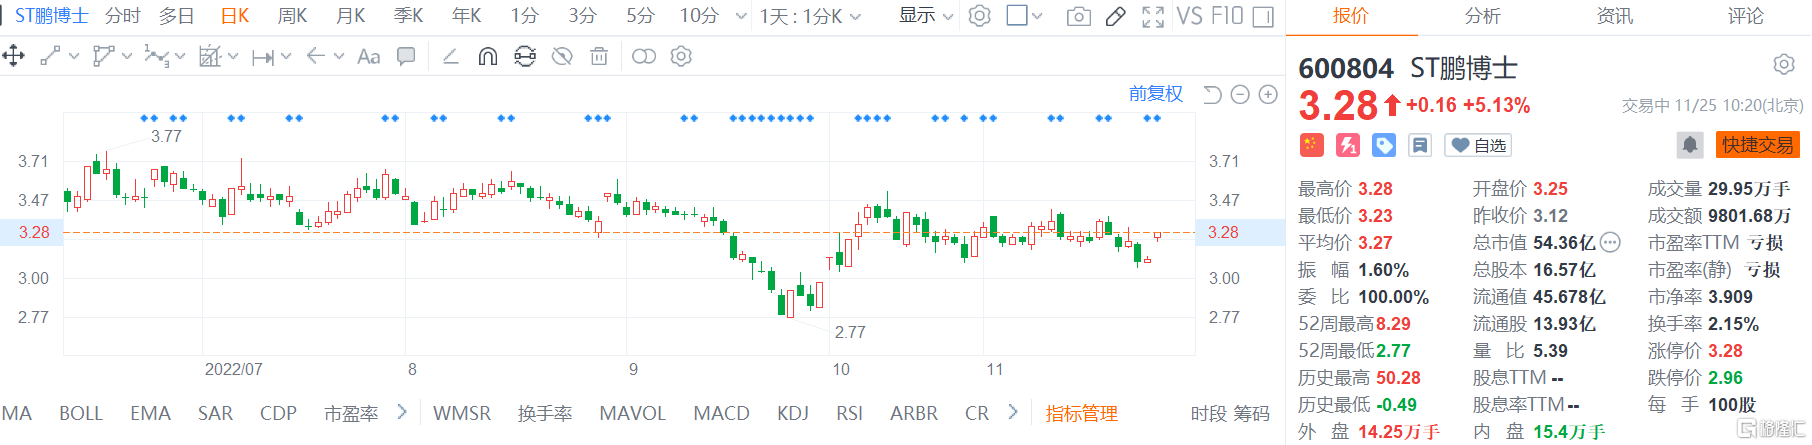The height and width of the screenshot is (445, 1812).
Task: Click the pink lightning level icon
Action: tap(1347, 145)
